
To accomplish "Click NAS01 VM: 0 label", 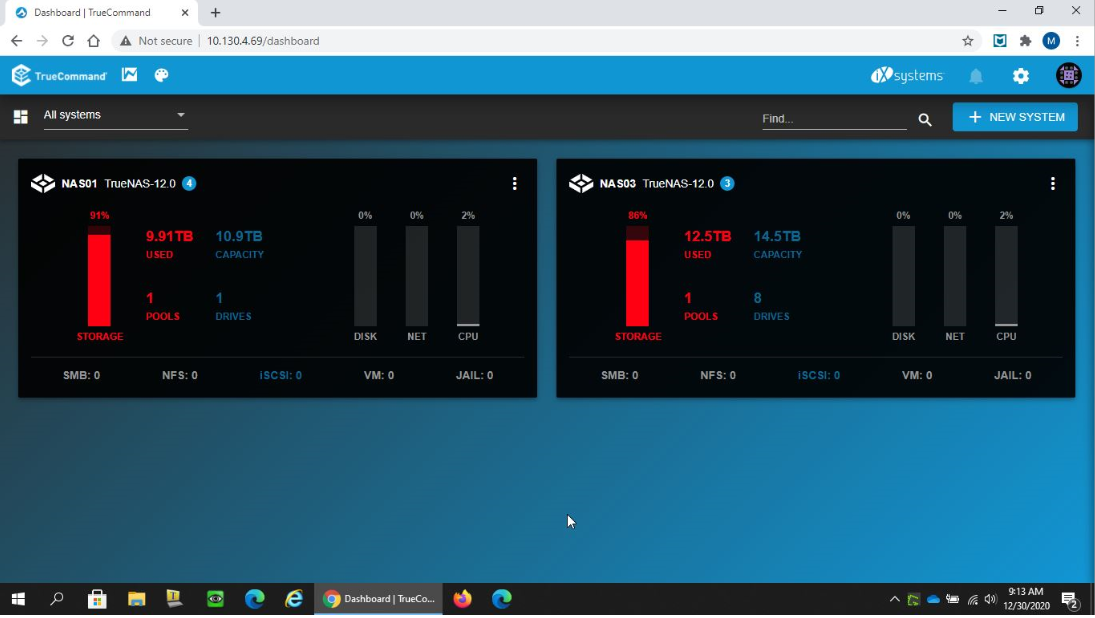I will tap(379, 376).
